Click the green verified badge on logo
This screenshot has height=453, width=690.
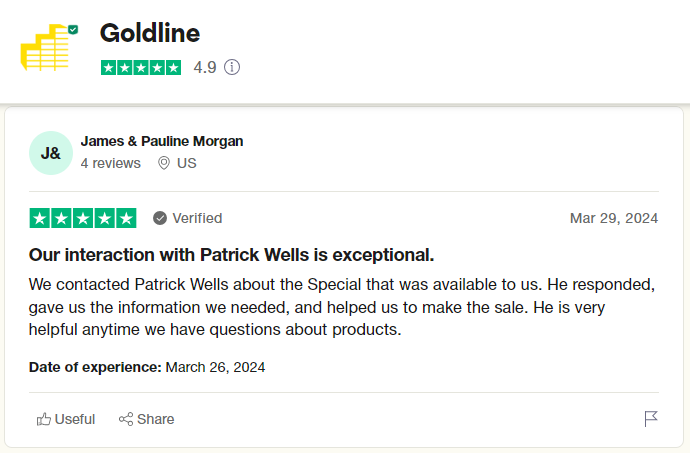coord(73,30)
